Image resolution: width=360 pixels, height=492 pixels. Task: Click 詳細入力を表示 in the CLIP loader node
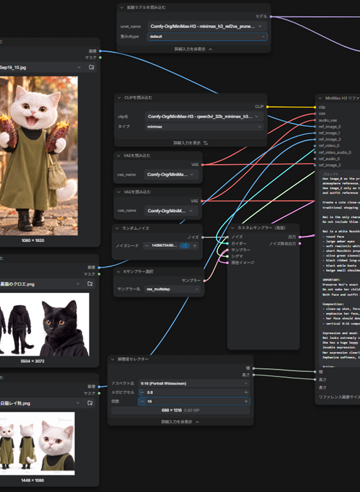[x=190, y=143]
